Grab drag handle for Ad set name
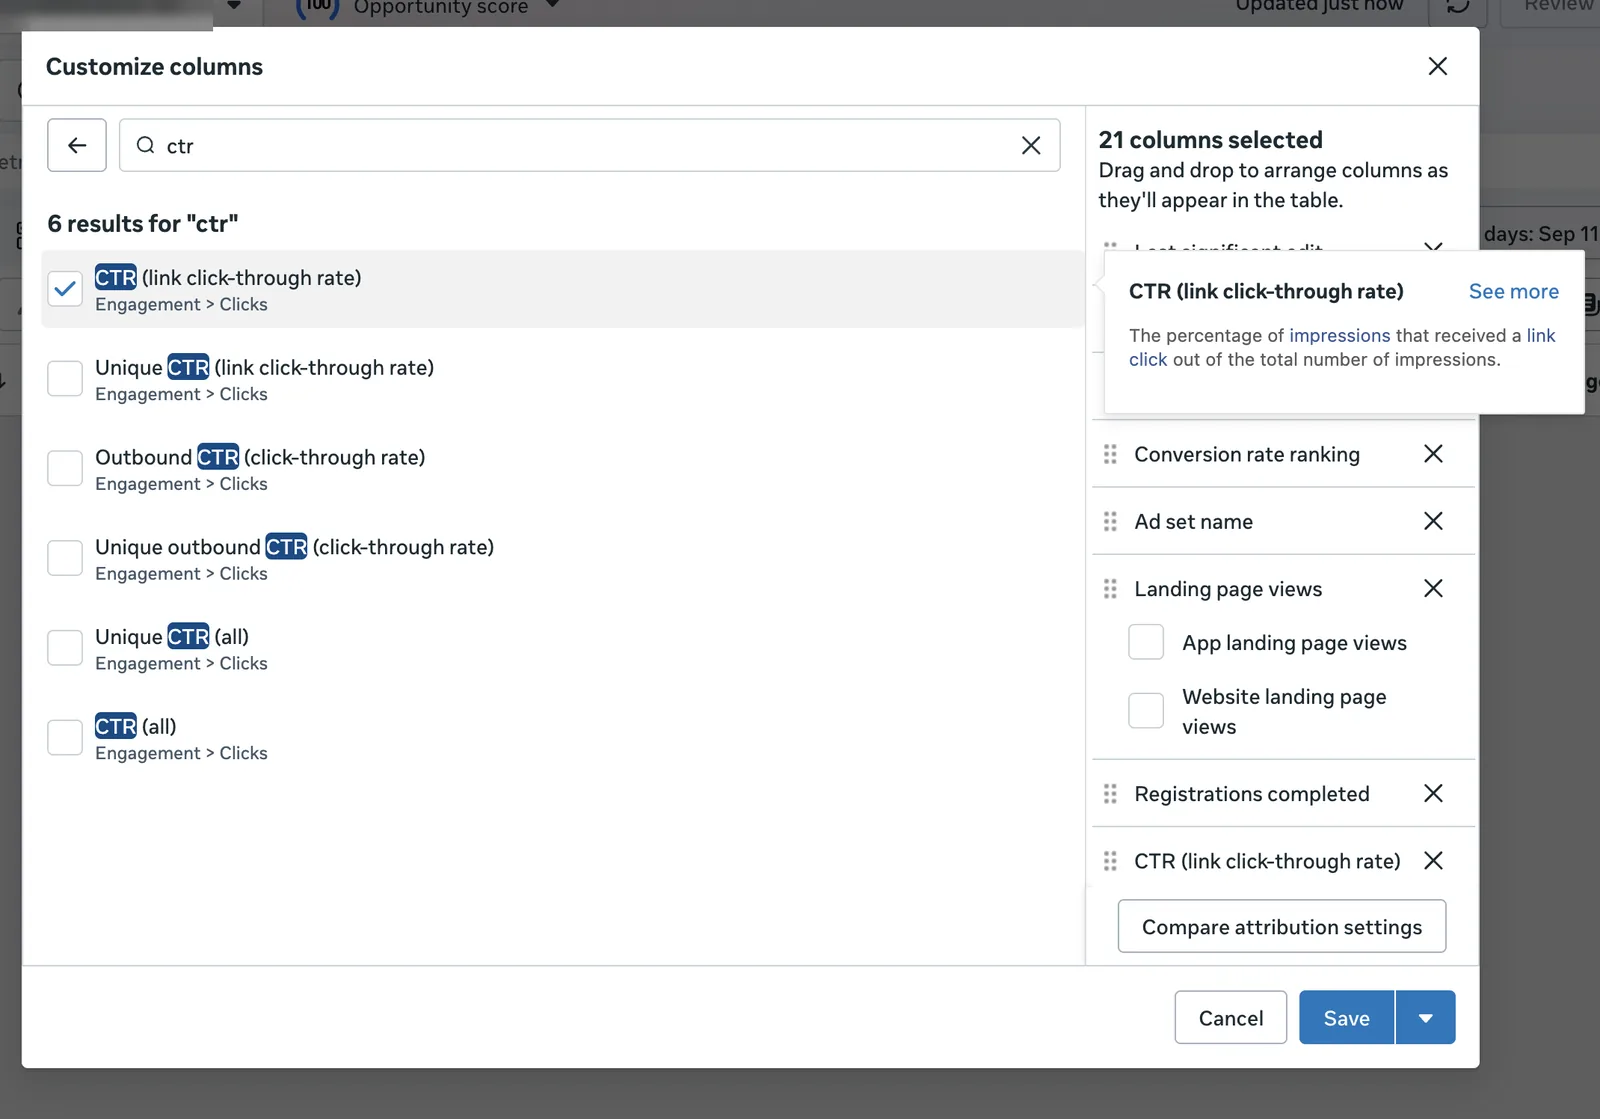 (x=1110, y=521)
